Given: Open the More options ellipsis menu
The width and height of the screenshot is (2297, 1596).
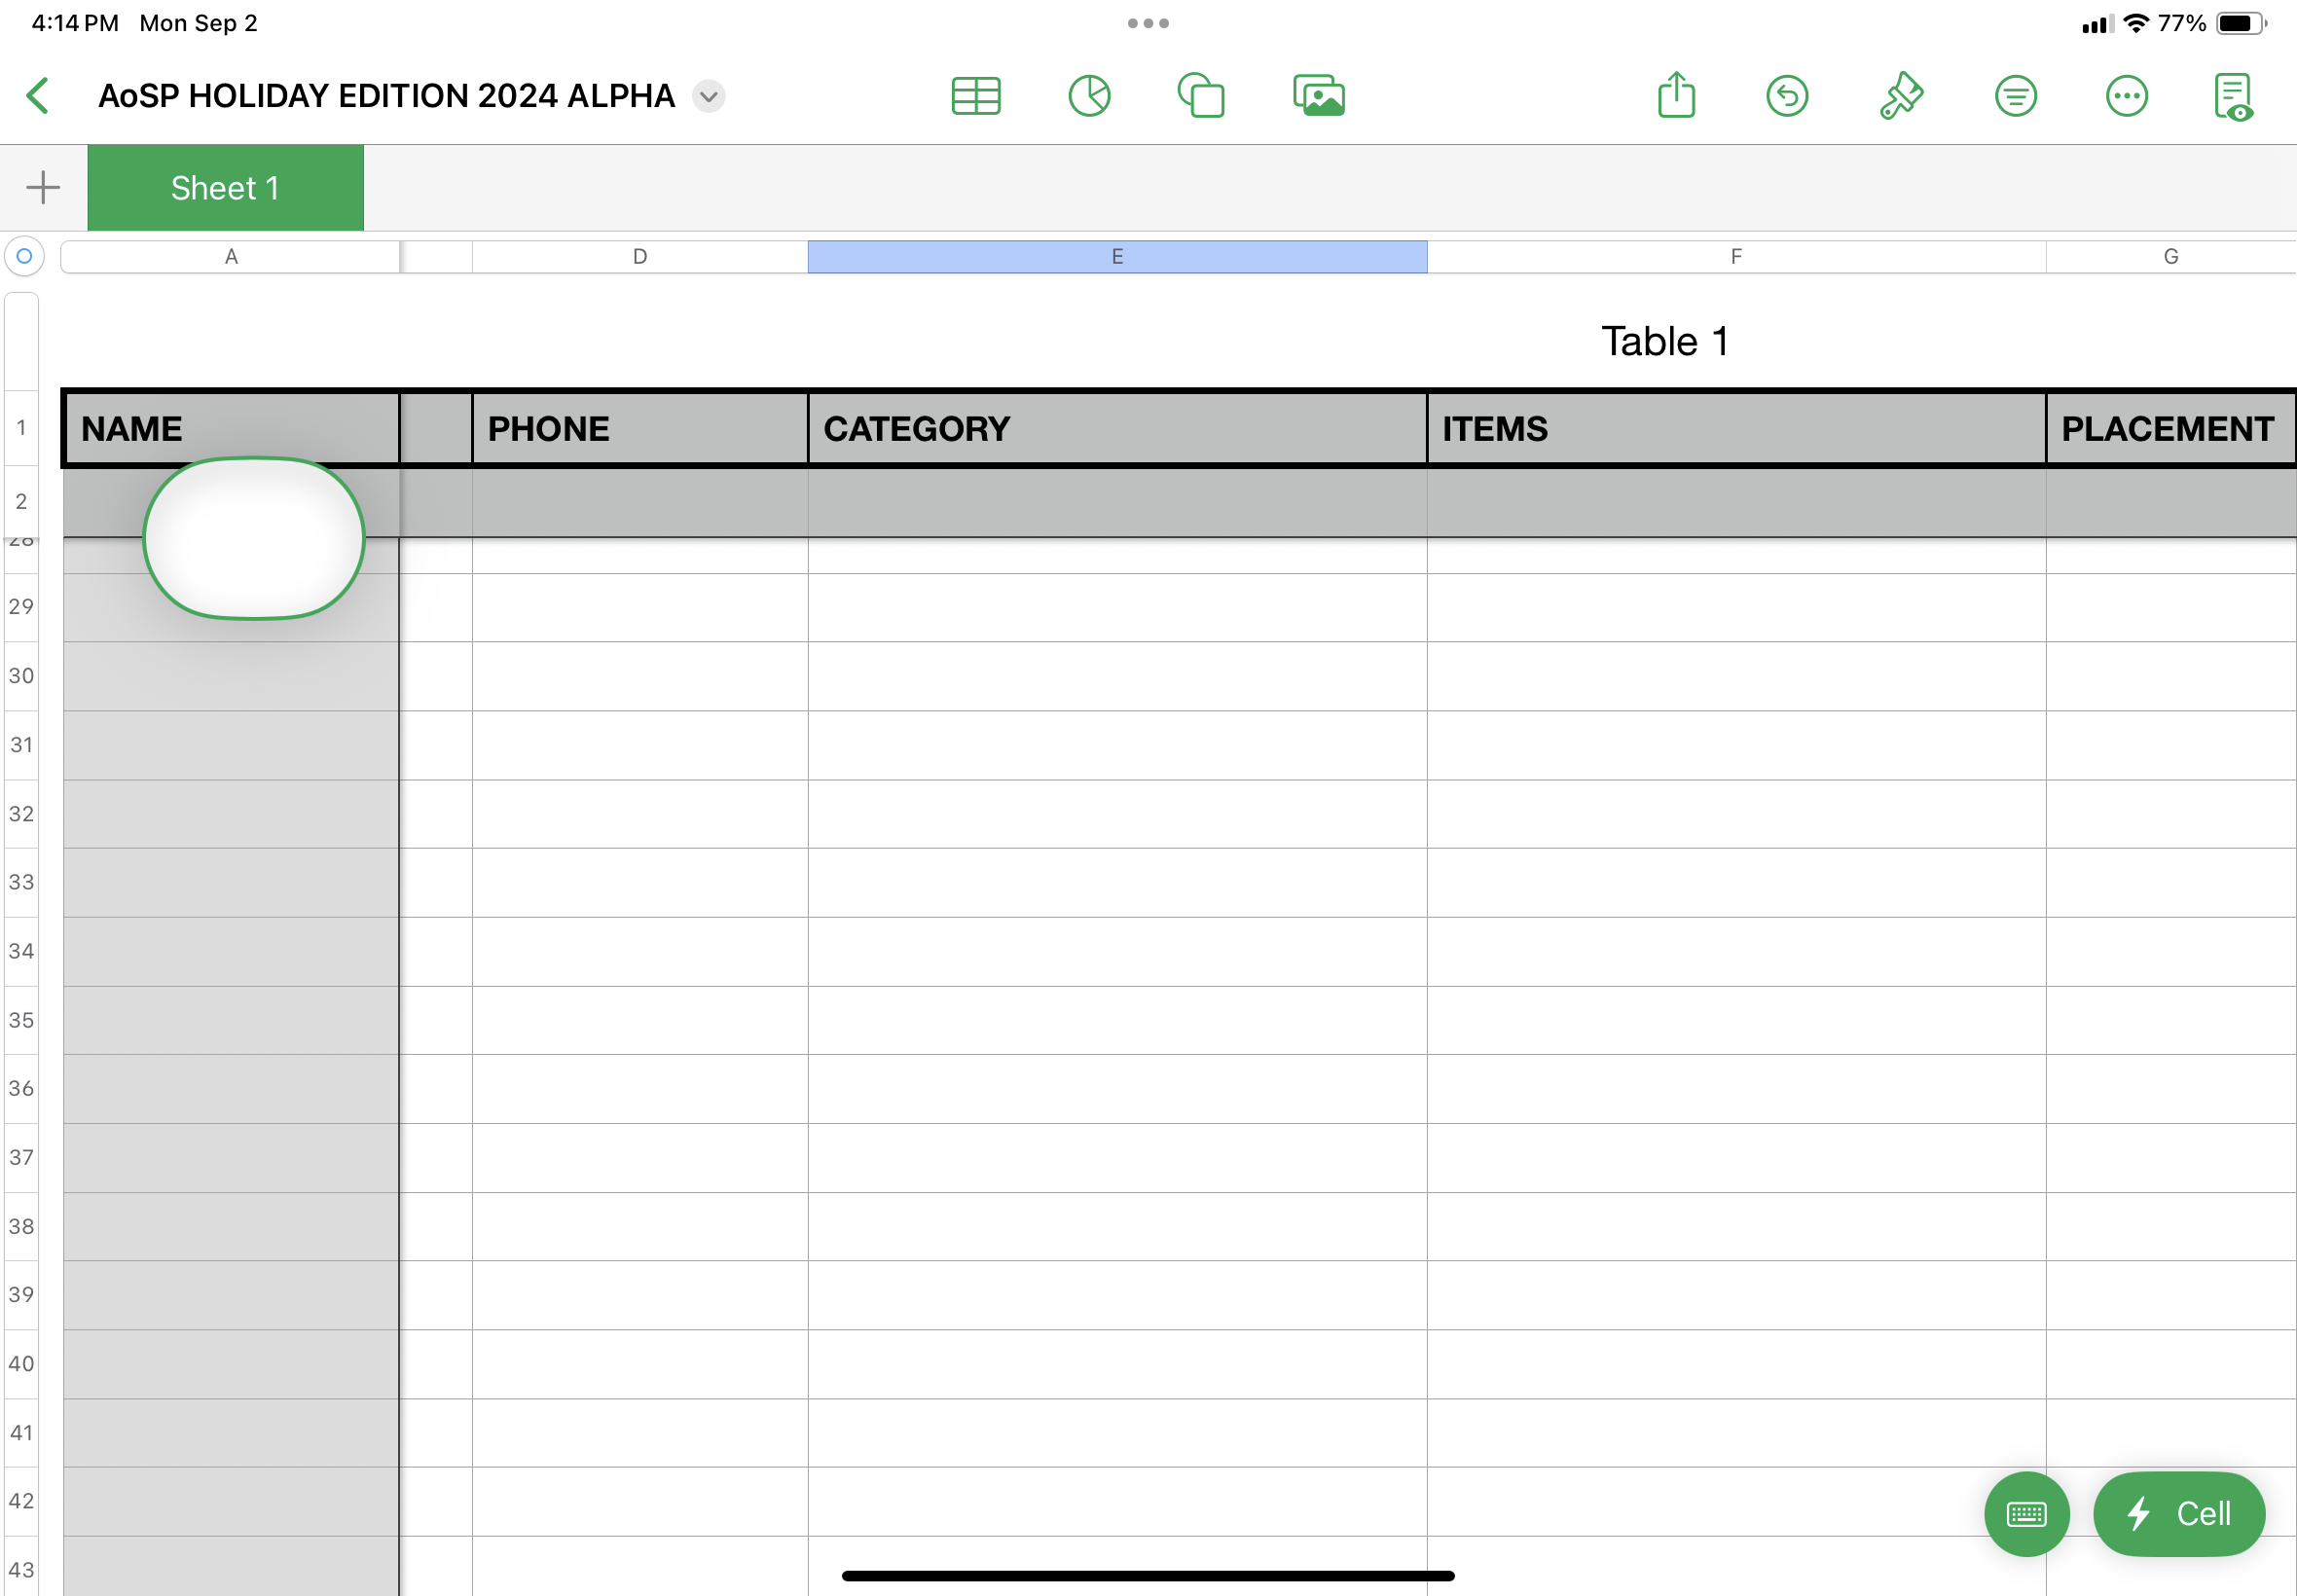Looking at the screenshot, I should pyautogui.click(x=2126, y=96).
